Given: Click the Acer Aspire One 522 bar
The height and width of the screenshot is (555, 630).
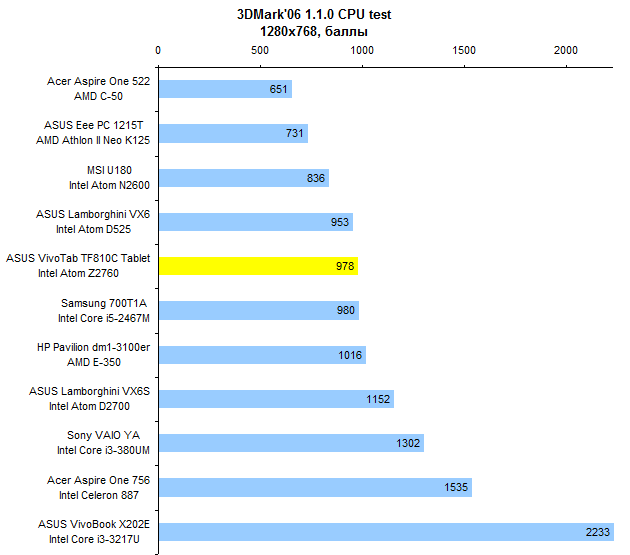Looking at the screenshot, I should click(x=225, y=89).
